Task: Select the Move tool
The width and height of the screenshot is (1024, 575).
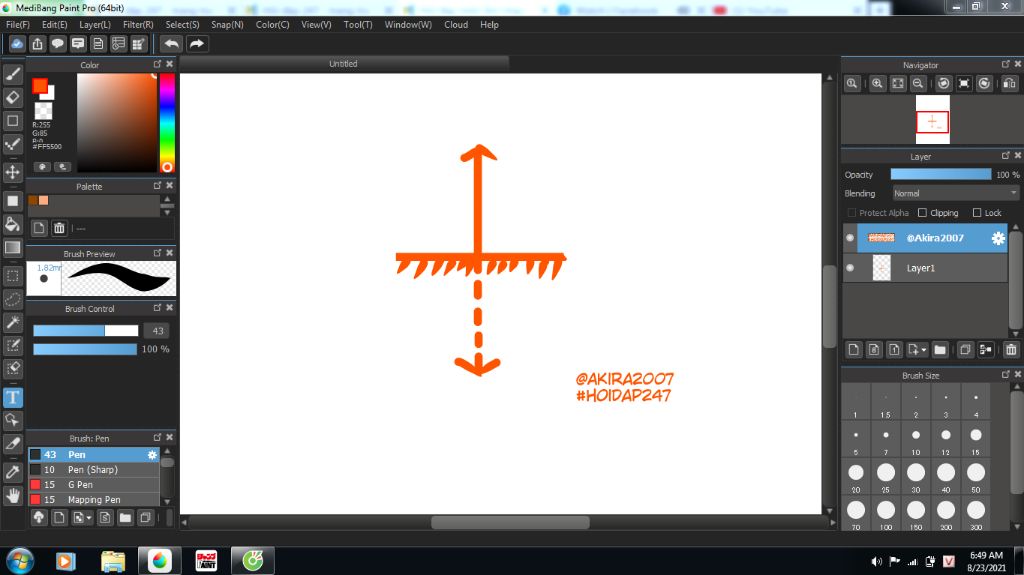Action: pos(12,172)
